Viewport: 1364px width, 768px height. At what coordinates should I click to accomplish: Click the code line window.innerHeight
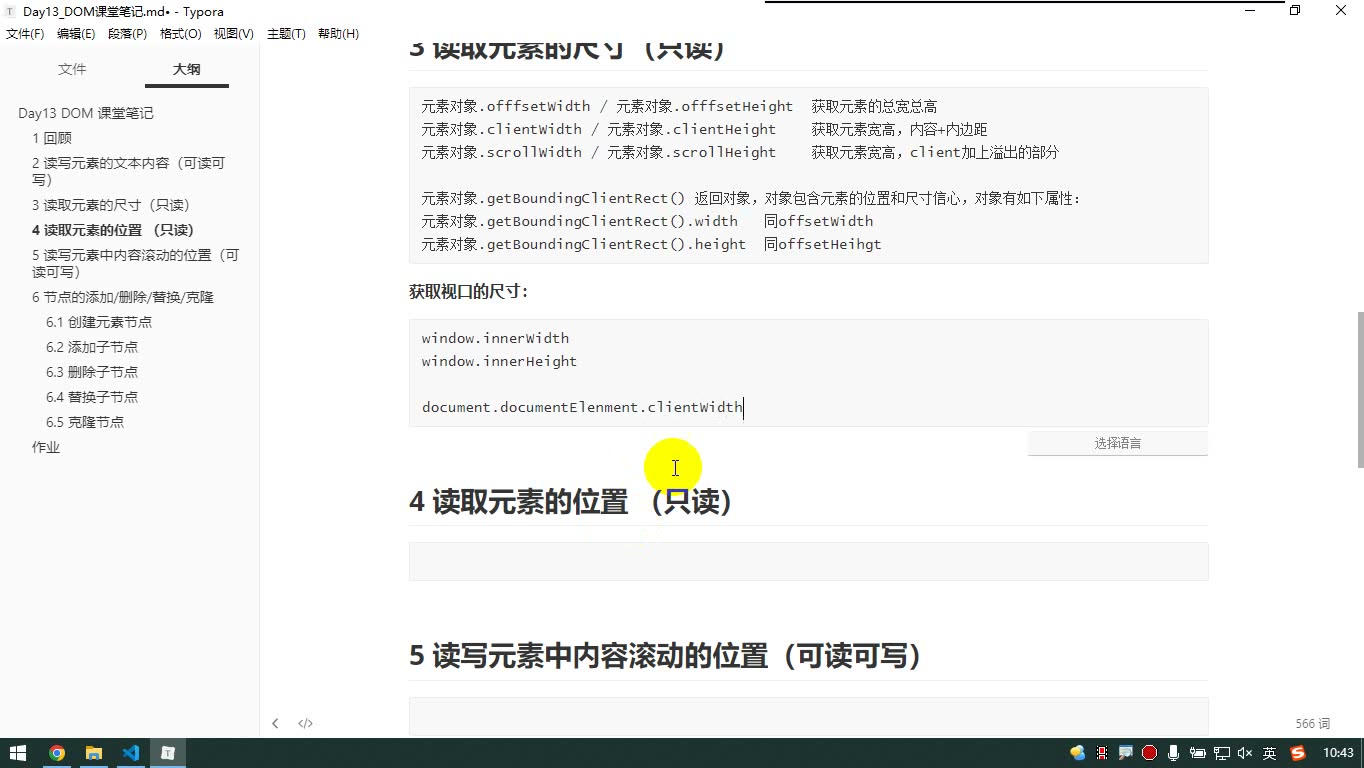click(x=499, y=361)
